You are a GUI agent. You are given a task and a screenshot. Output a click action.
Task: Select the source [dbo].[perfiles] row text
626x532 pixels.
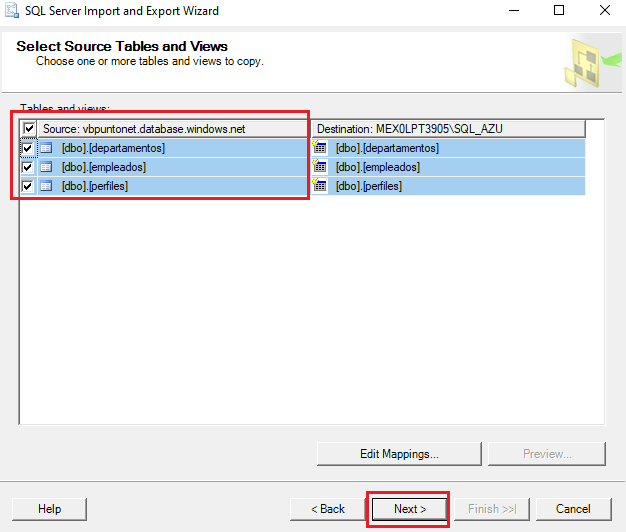point(95,186)
